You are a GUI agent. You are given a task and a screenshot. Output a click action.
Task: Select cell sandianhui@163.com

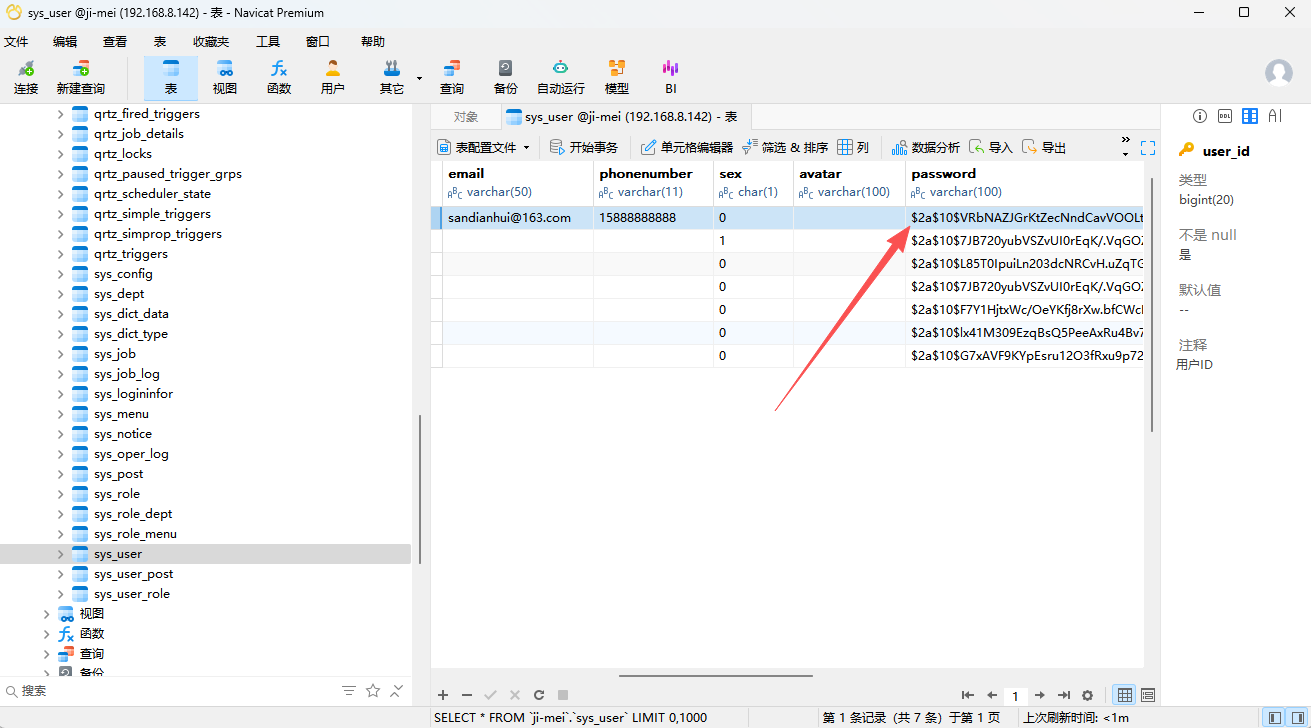[517, 217]
